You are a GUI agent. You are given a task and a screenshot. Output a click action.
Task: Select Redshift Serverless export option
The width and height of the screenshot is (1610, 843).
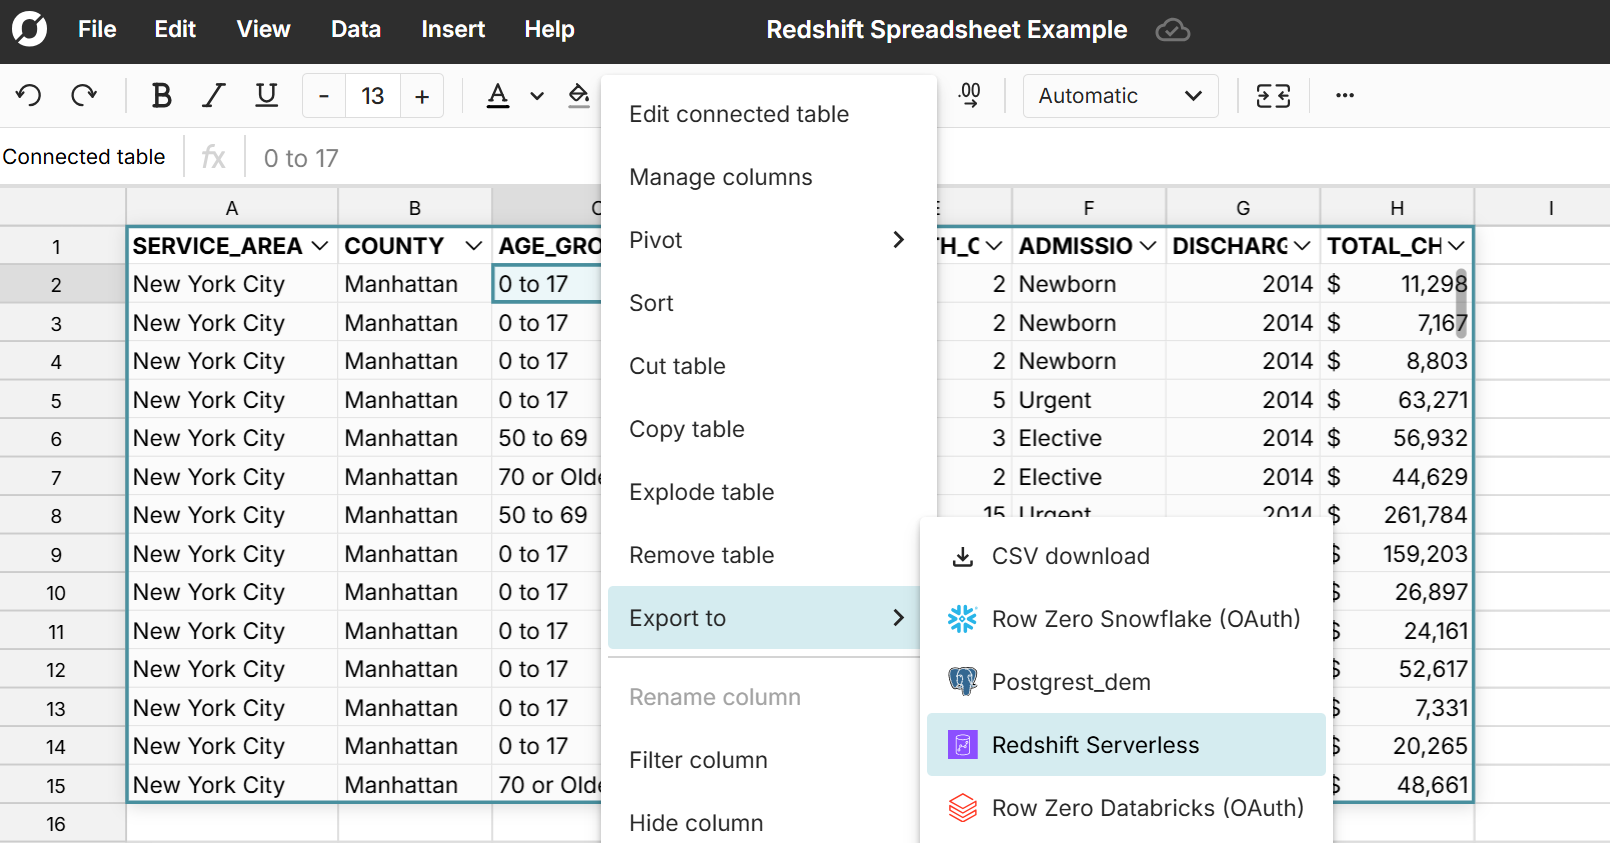click(x=1095, y=745)
